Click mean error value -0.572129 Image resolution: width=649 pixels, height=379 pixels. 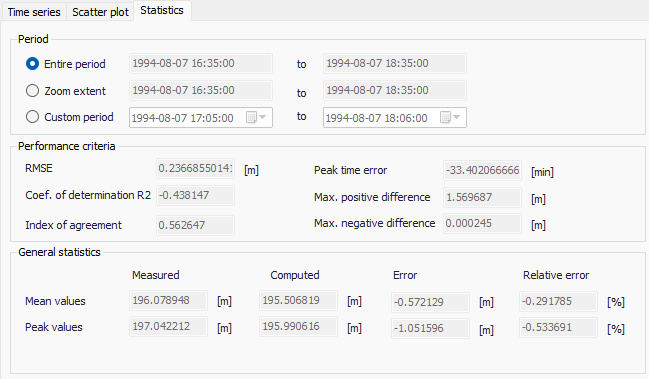pyautogui.click(x=430, y=302)
